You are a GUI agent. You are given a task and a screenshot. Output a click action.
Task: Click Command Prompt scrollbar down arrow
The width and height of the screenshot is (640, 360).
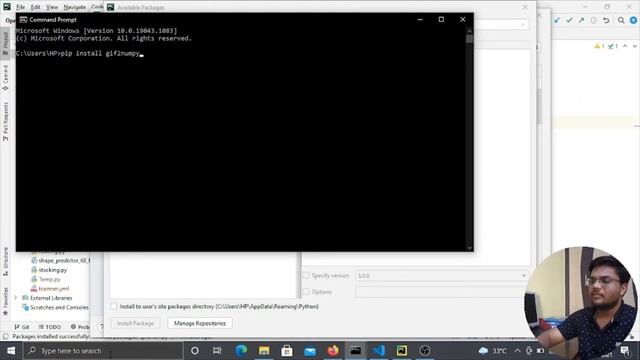[469, 247]
